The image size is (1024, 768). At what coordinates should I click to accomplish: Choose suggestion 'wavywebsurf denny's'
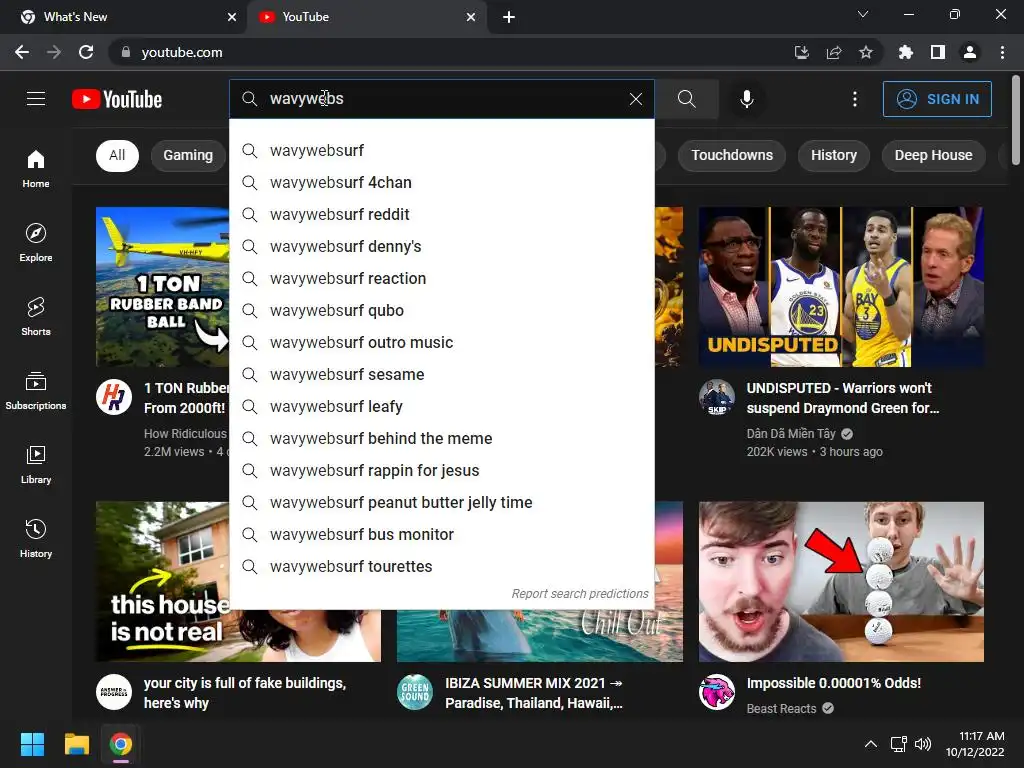442,247
